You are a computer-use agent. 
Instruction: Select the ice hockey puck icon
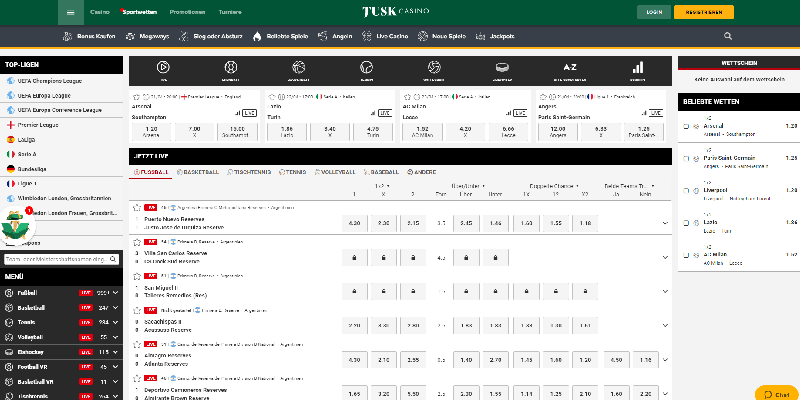502,67
